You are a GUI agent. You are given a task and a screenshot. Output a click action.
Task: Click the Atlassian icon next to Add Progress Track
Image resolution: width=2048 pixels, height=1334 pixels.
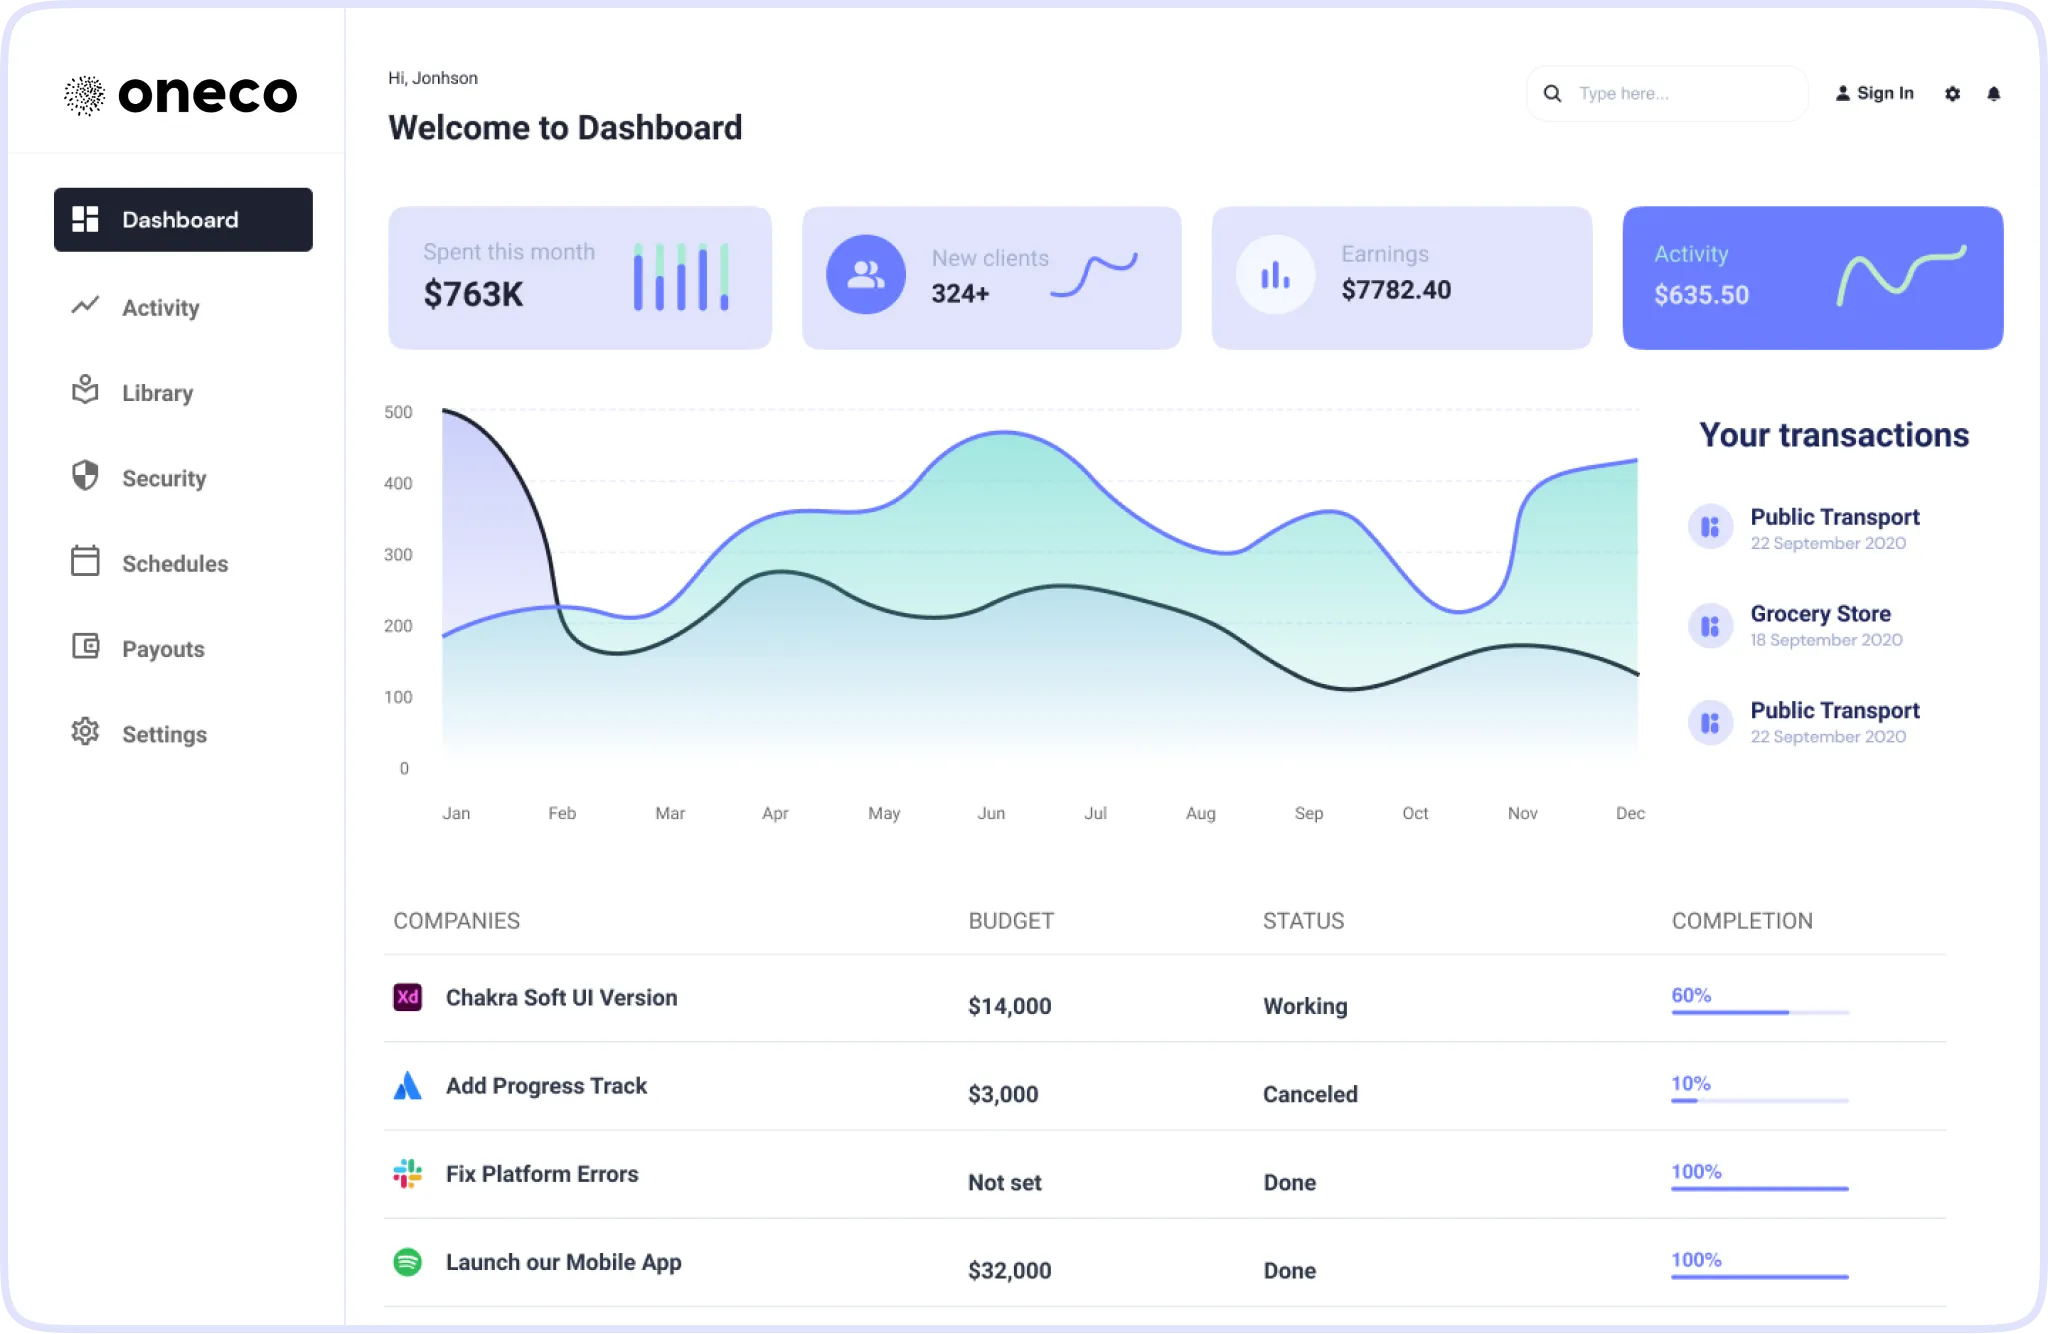407,1086
